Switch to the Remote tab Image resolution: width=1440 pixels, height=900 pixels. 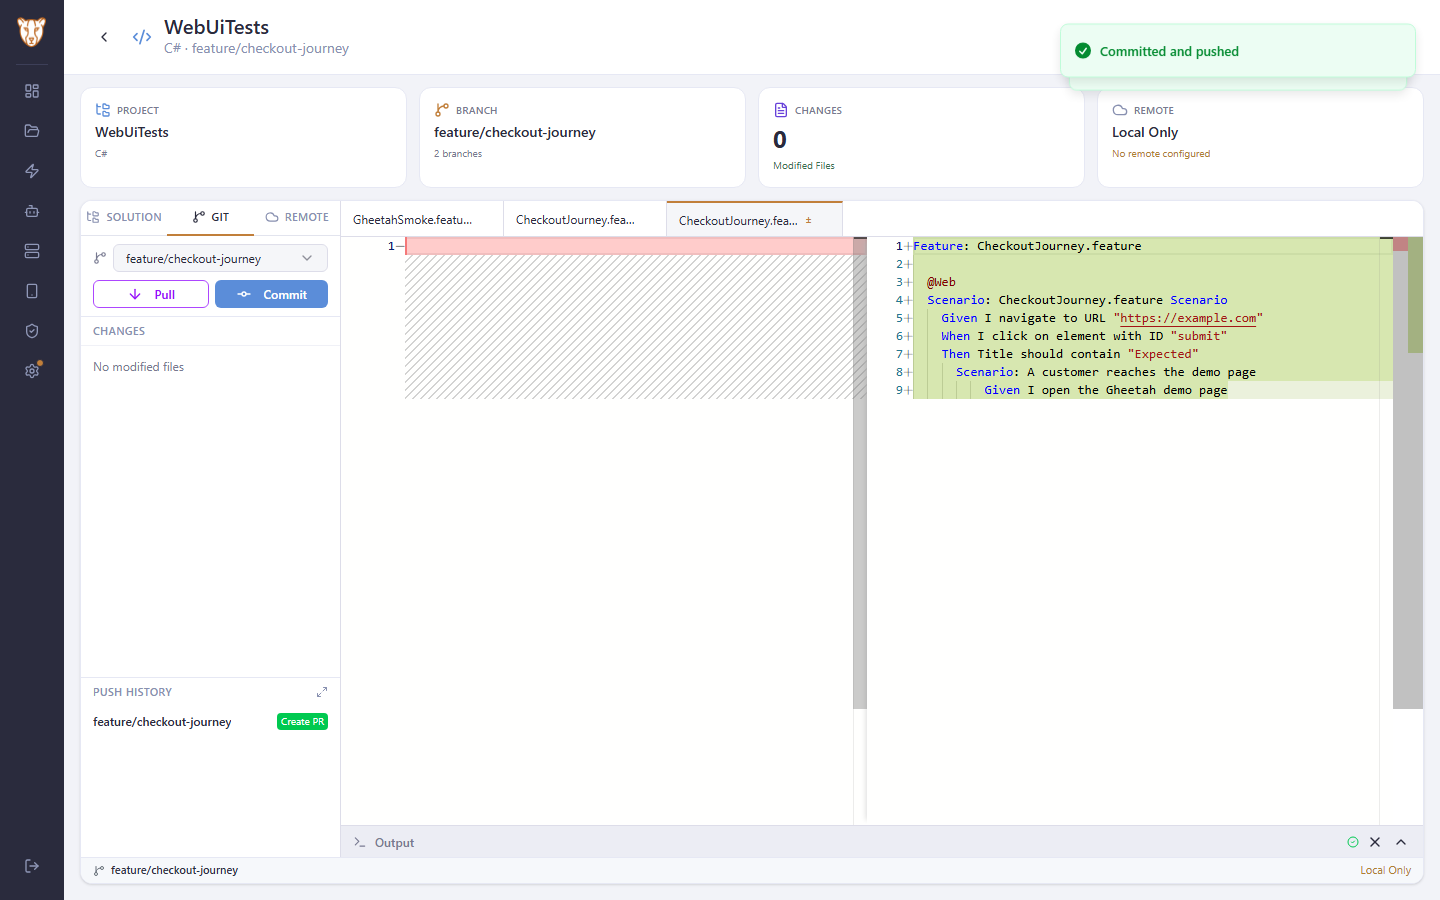[297, 217]
